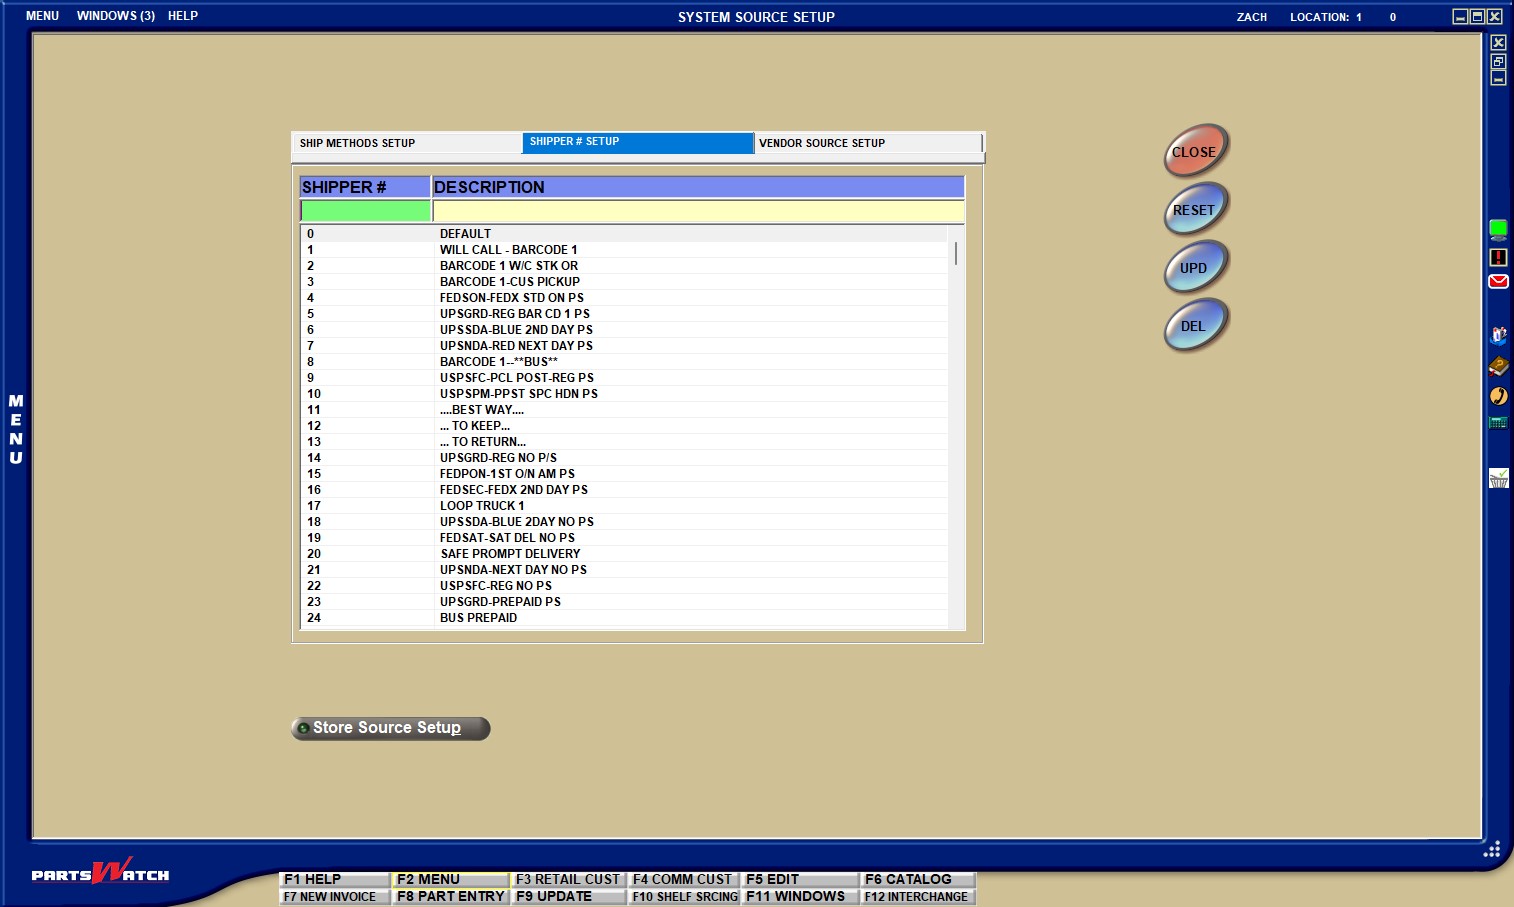
Task: Open the red exclamation alert icon
Action: (1498, 257)
